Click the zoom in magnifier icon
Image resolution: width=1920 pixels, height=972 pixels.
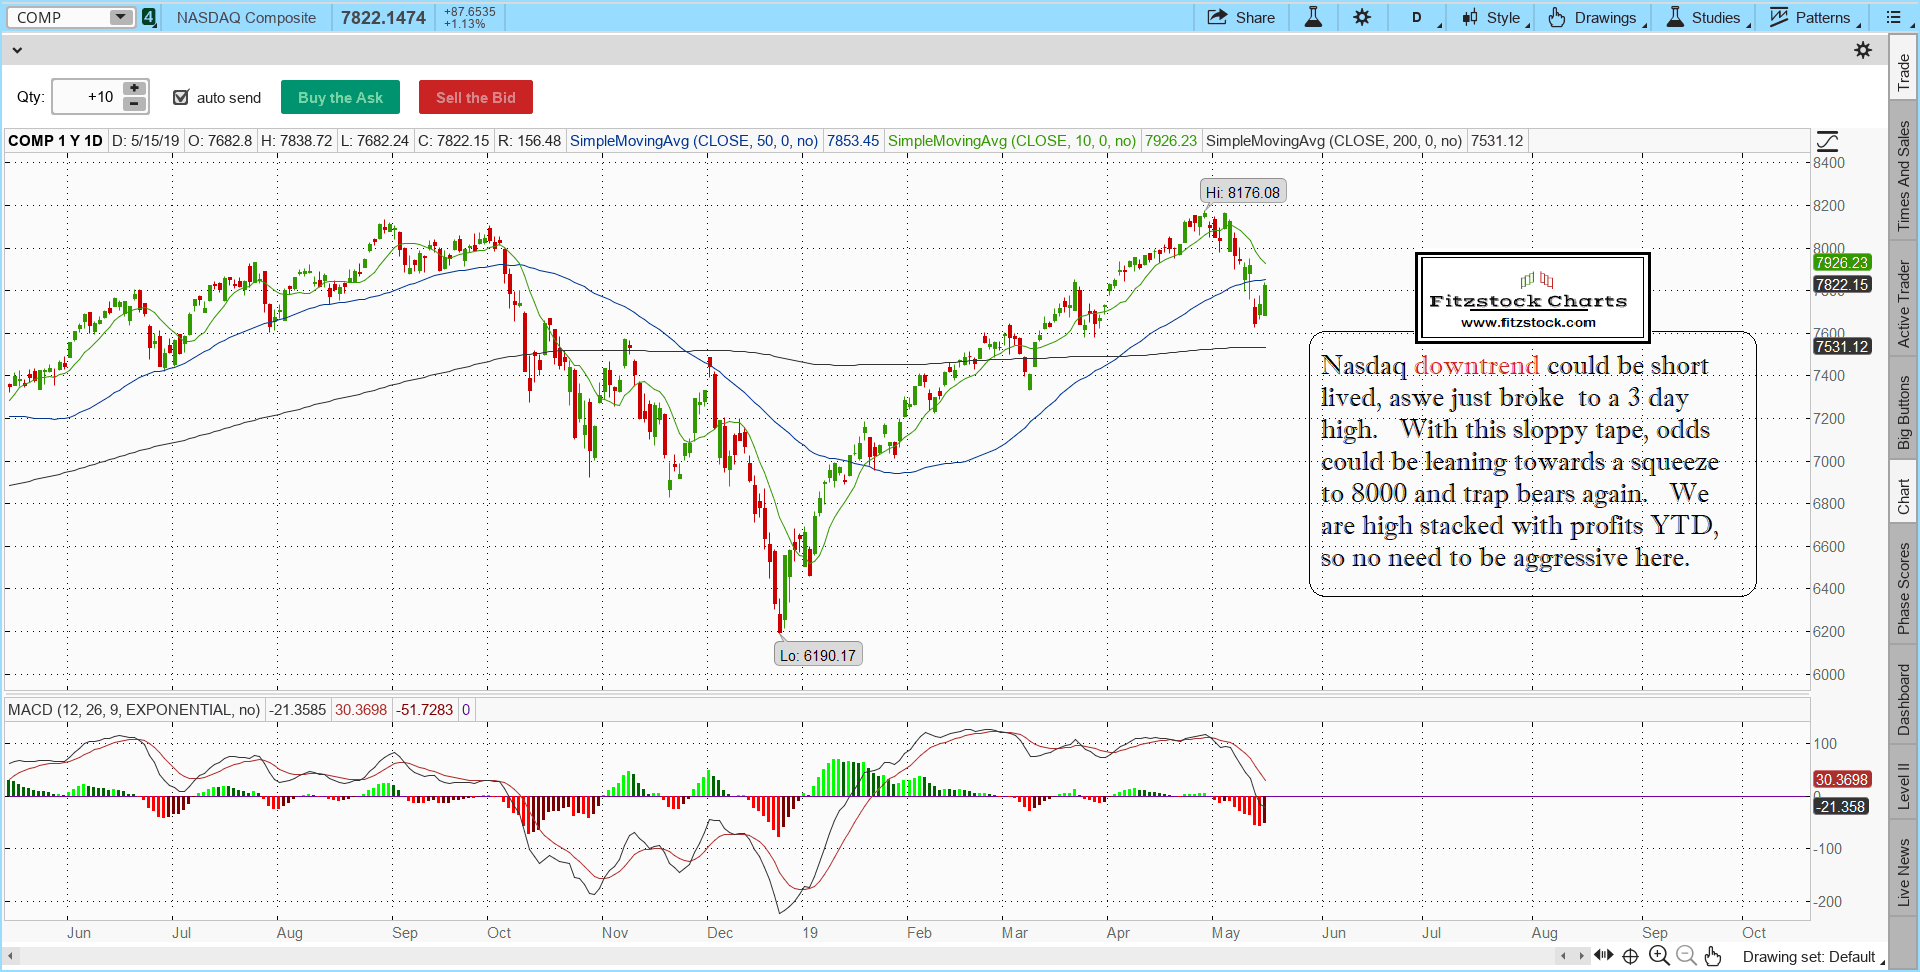[x=1659, y=956]
